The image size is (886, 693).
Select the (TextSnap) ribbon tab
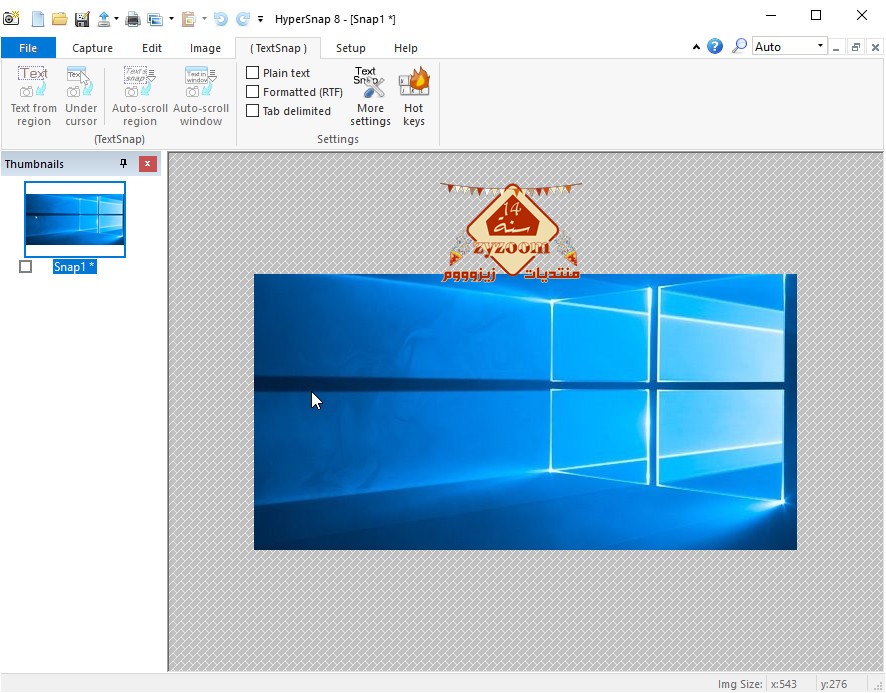(x=278, y=48)
